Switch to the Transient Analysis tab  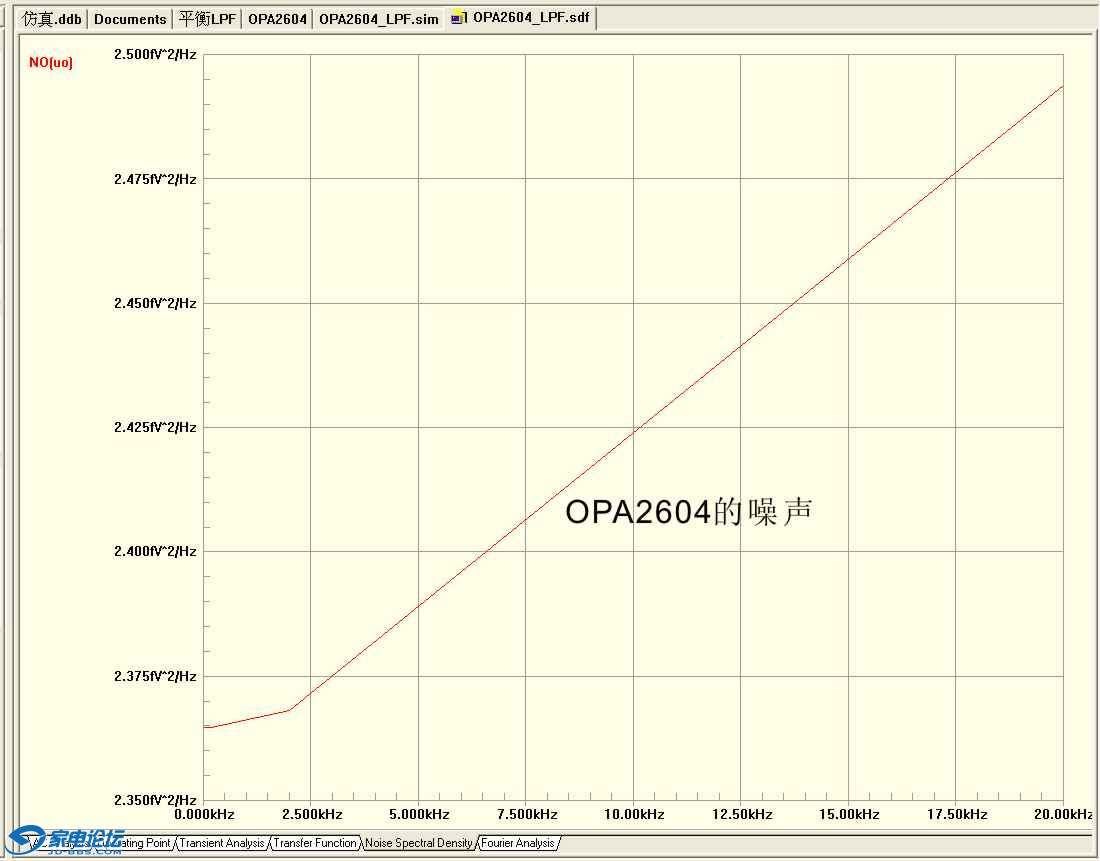[220, 843]
